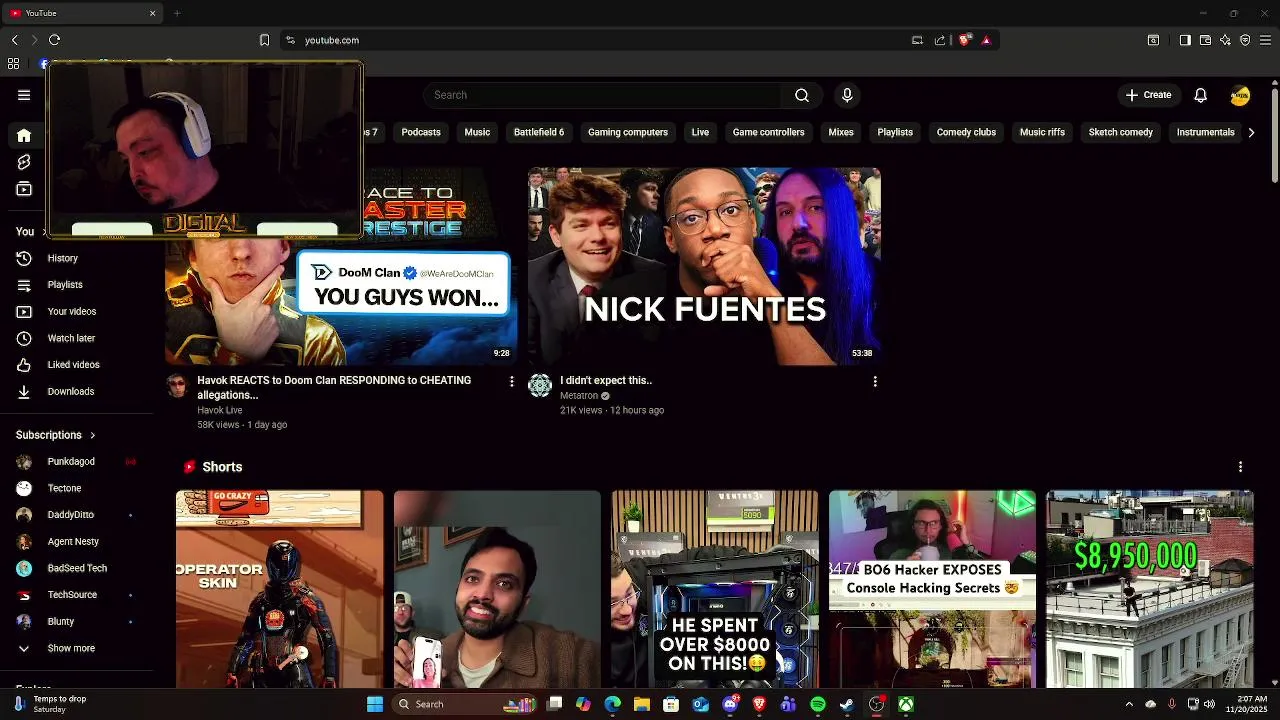The height and width of the screenshot is (720, 1280).
Task: Open the YouTube hamburger guide menu
Action: coord(24,95)
